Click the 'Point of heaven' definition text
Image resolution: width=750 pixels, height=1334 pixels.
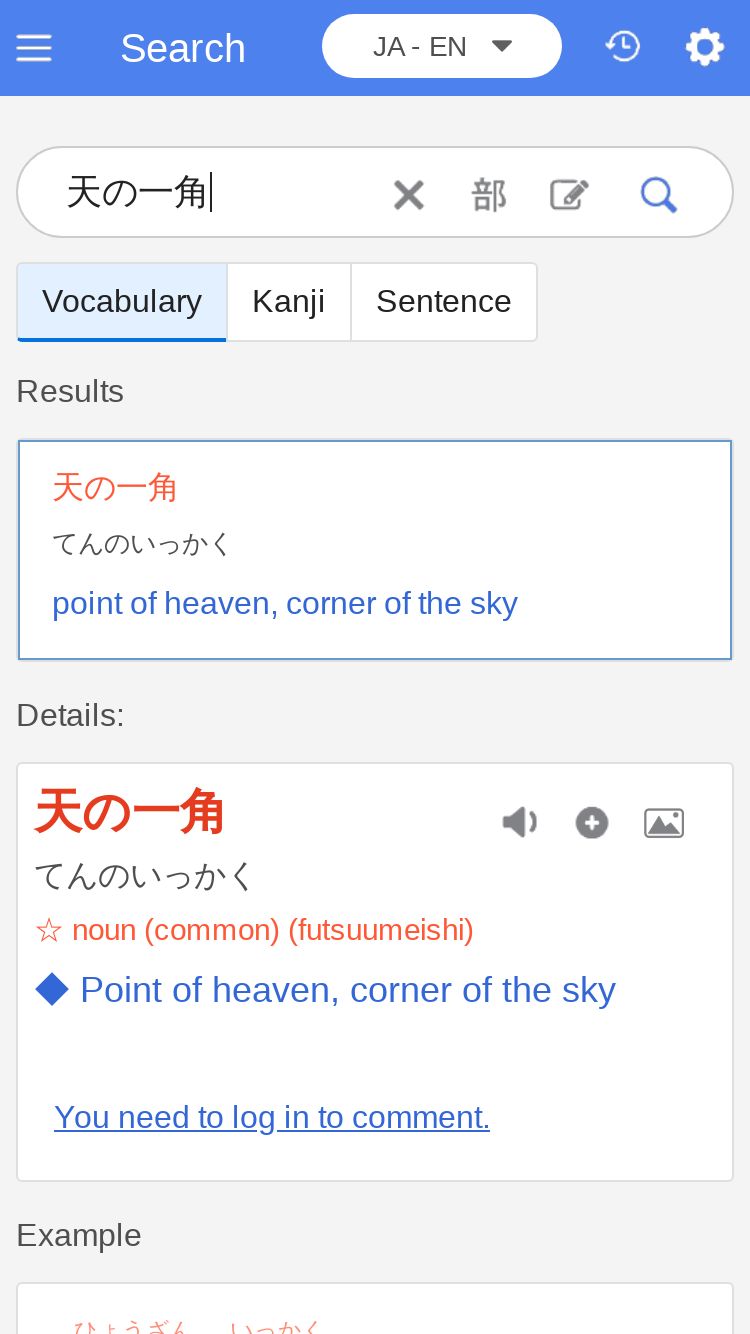[347, 990]
